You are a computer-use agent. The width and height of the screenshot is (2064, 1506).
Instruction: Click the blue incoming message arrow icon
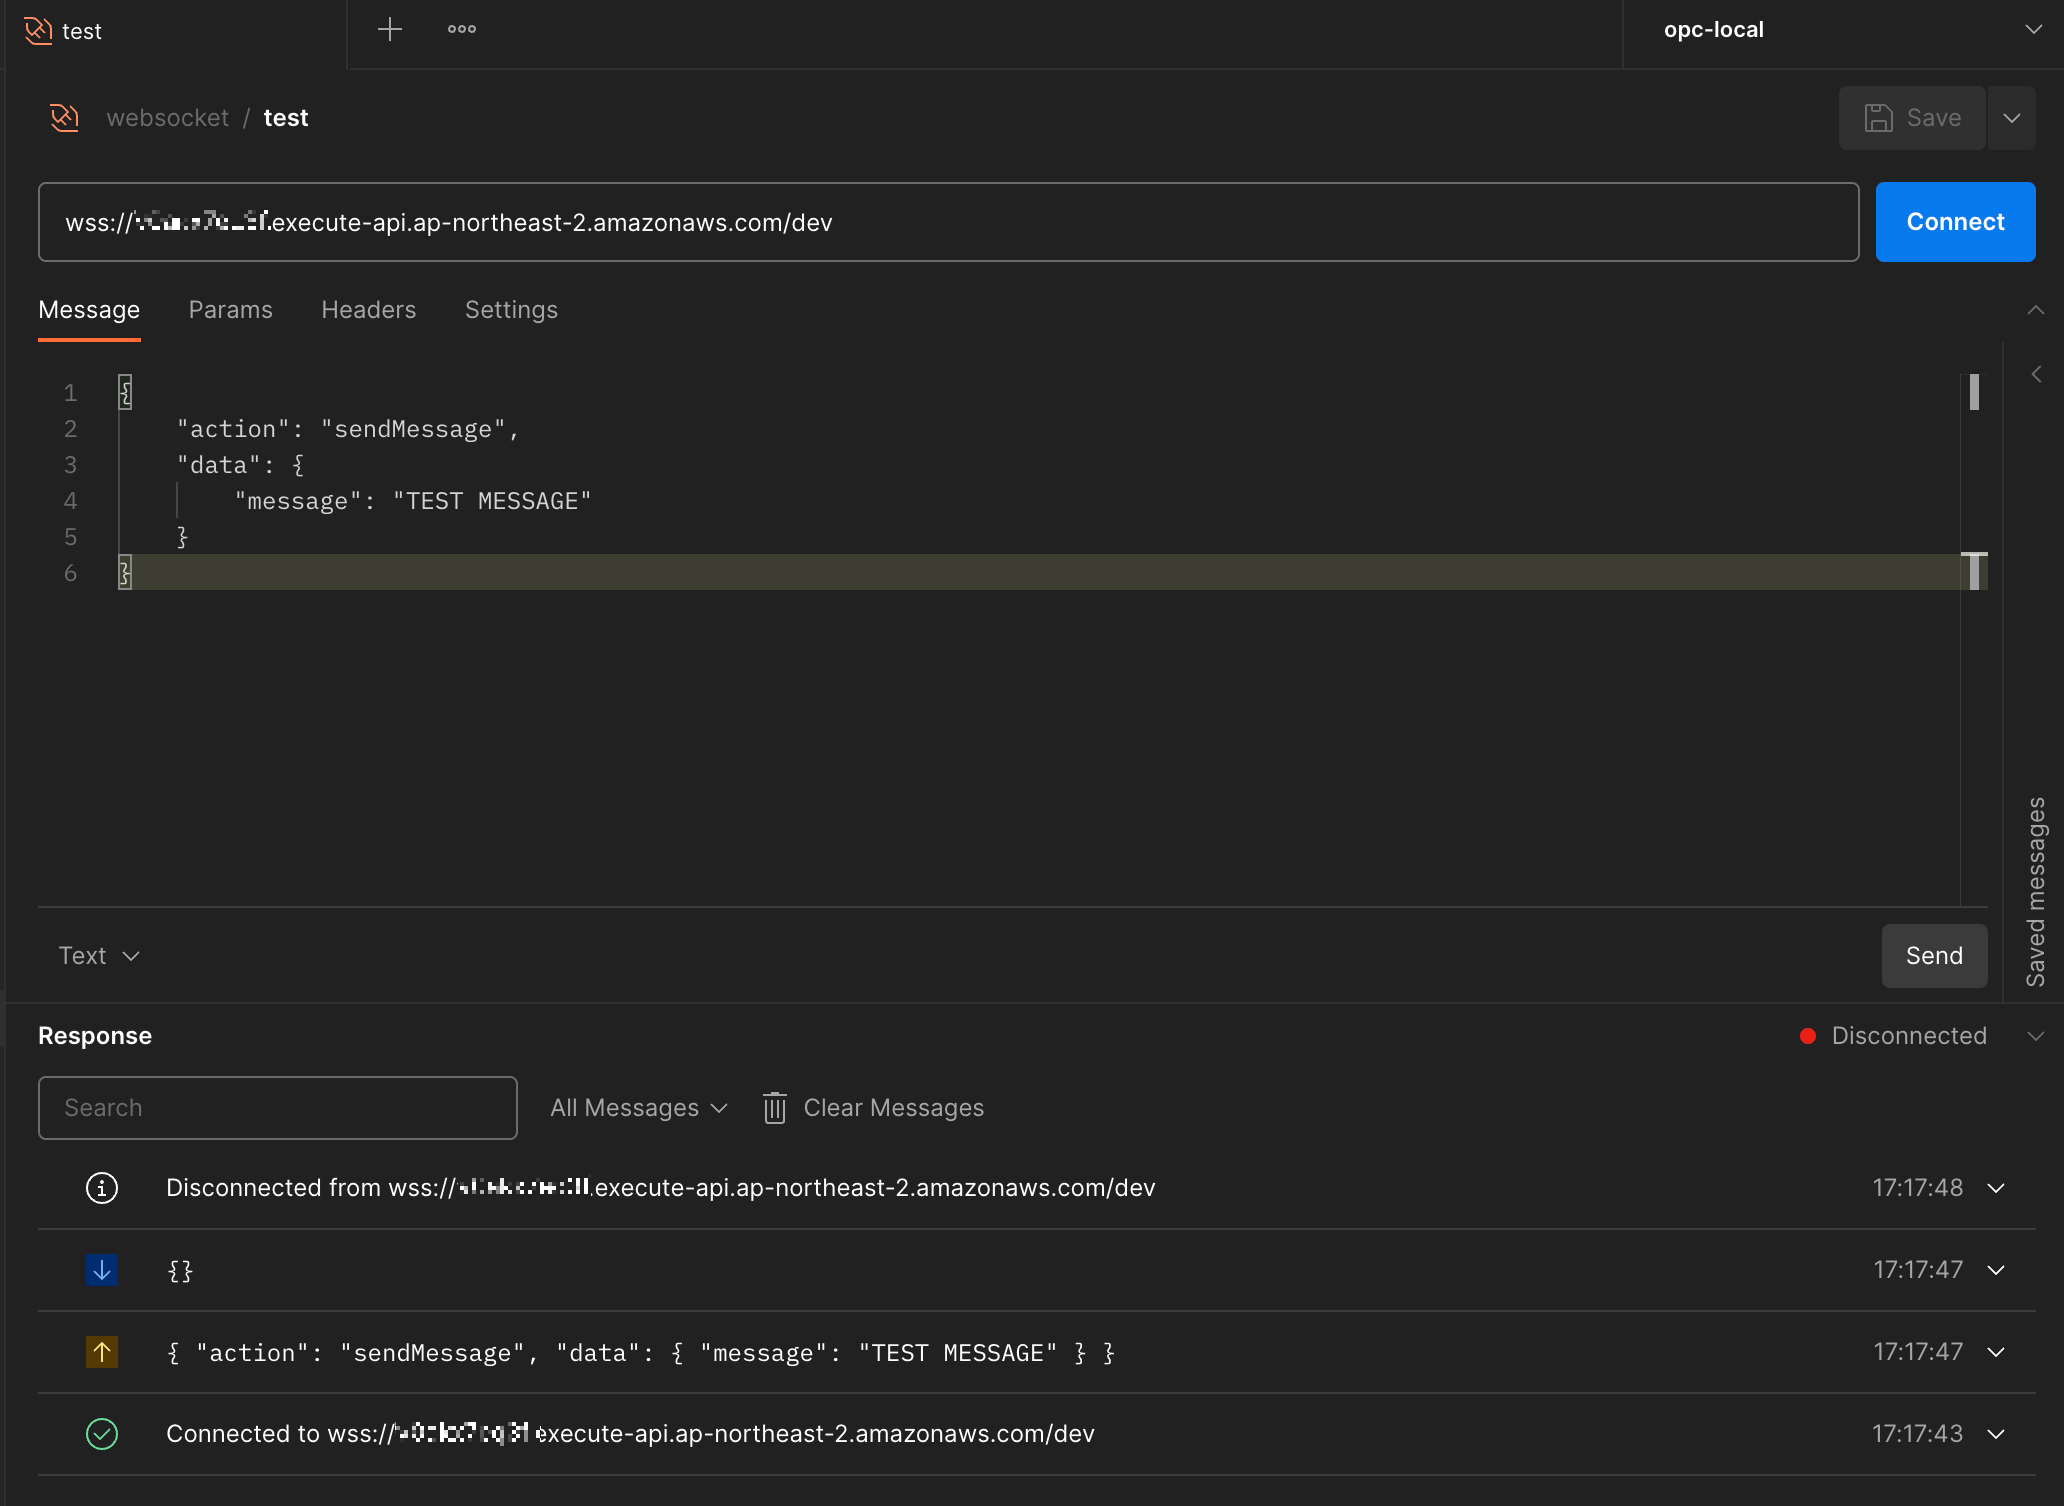(102, 1270)
